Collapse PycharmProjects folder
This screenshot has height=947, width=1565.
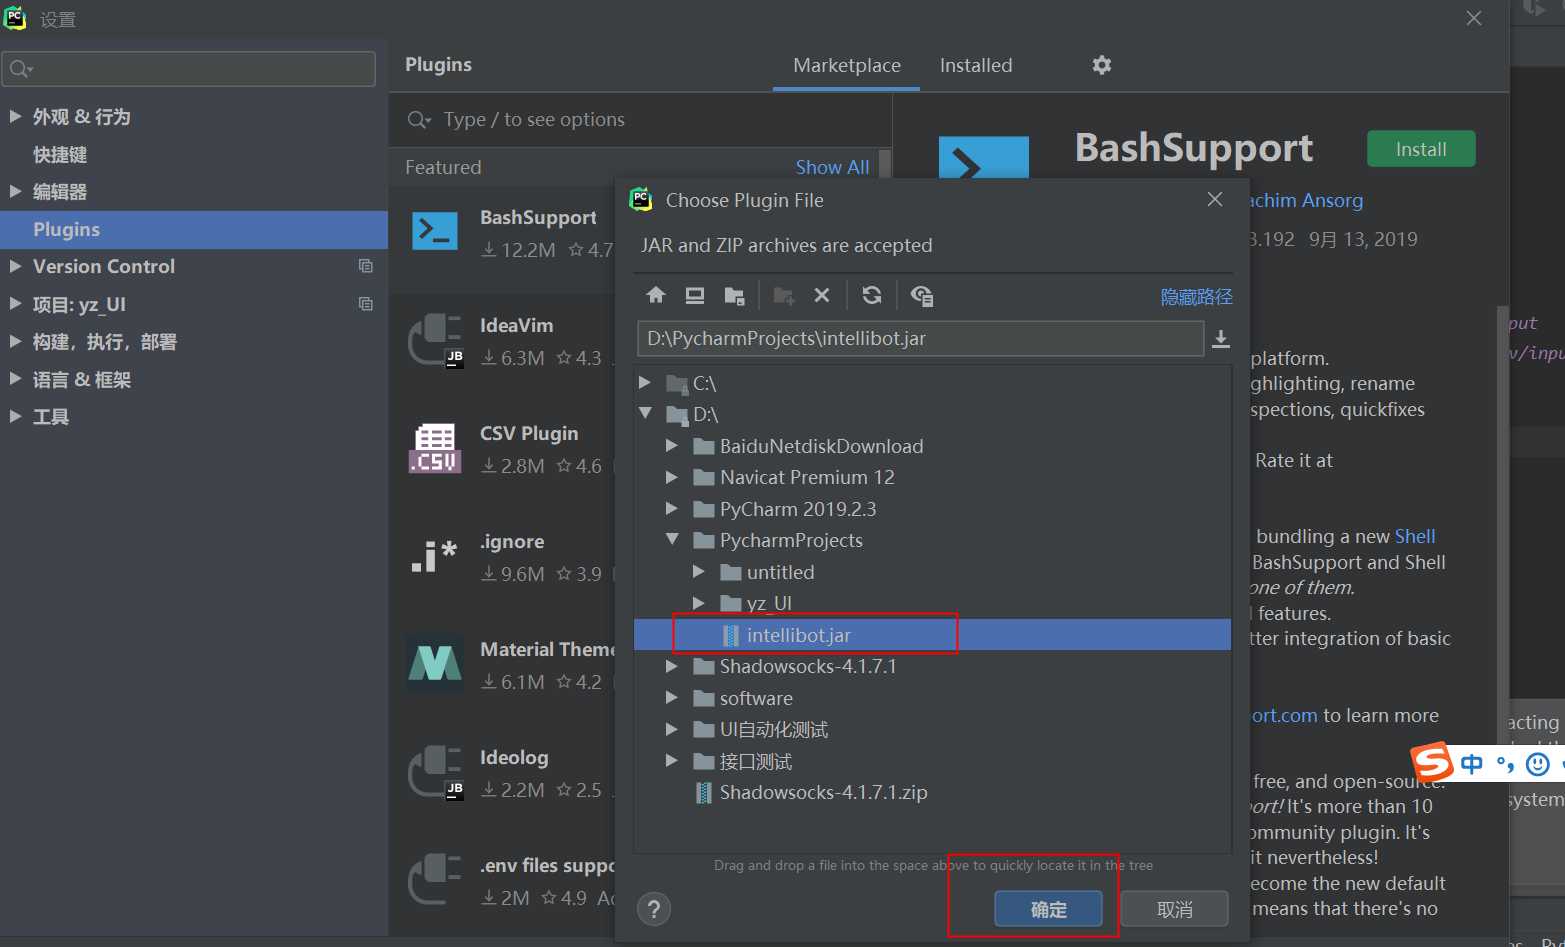click(672, 539)
